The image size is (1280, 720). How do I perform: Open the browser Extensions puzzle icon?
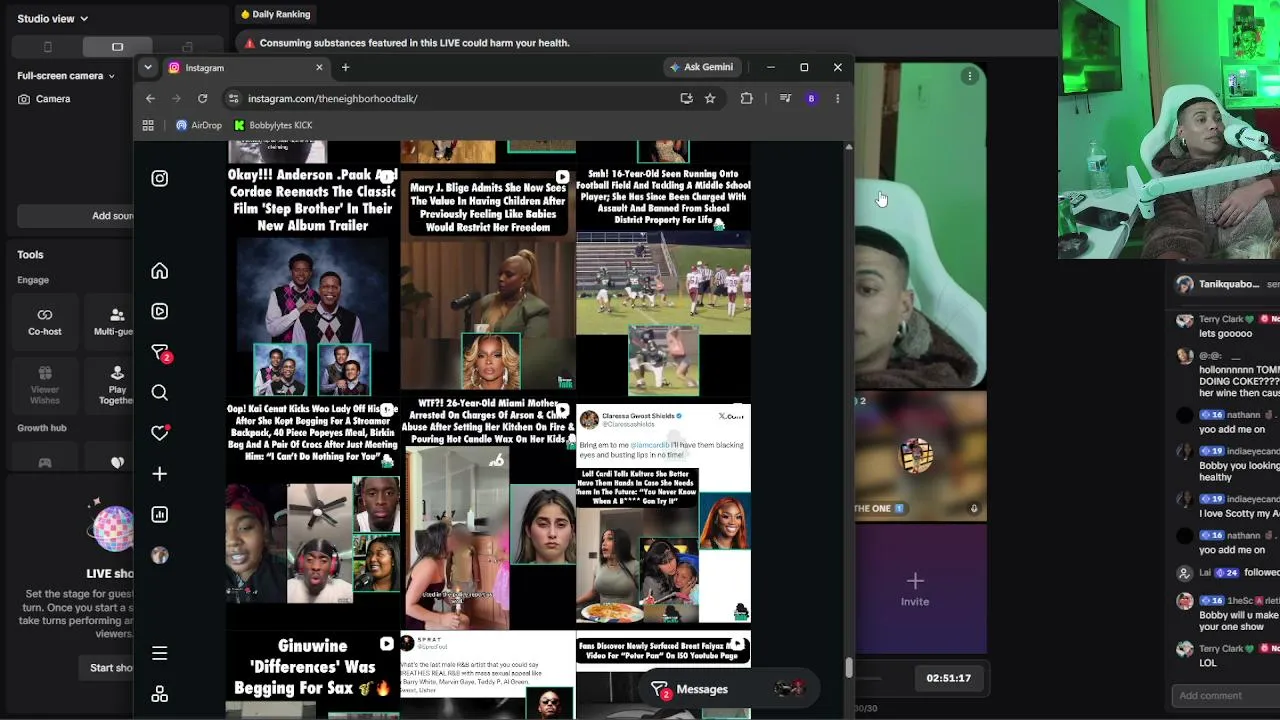tap(746, 98)
